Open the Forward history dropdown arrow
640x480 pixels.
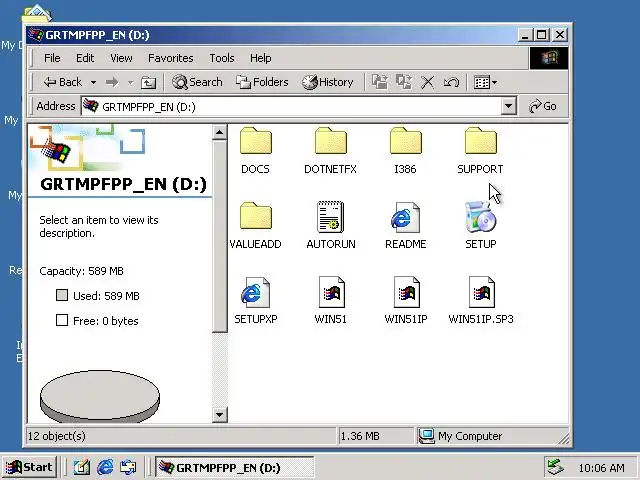click(x=130, y=82)
